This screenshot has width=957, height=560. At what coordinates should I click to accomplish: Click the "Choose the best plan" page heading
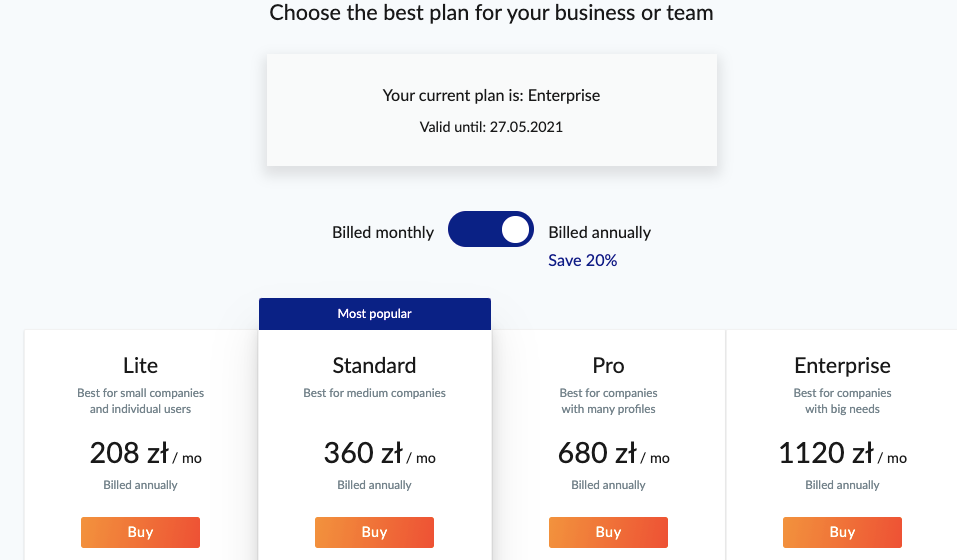491,13
